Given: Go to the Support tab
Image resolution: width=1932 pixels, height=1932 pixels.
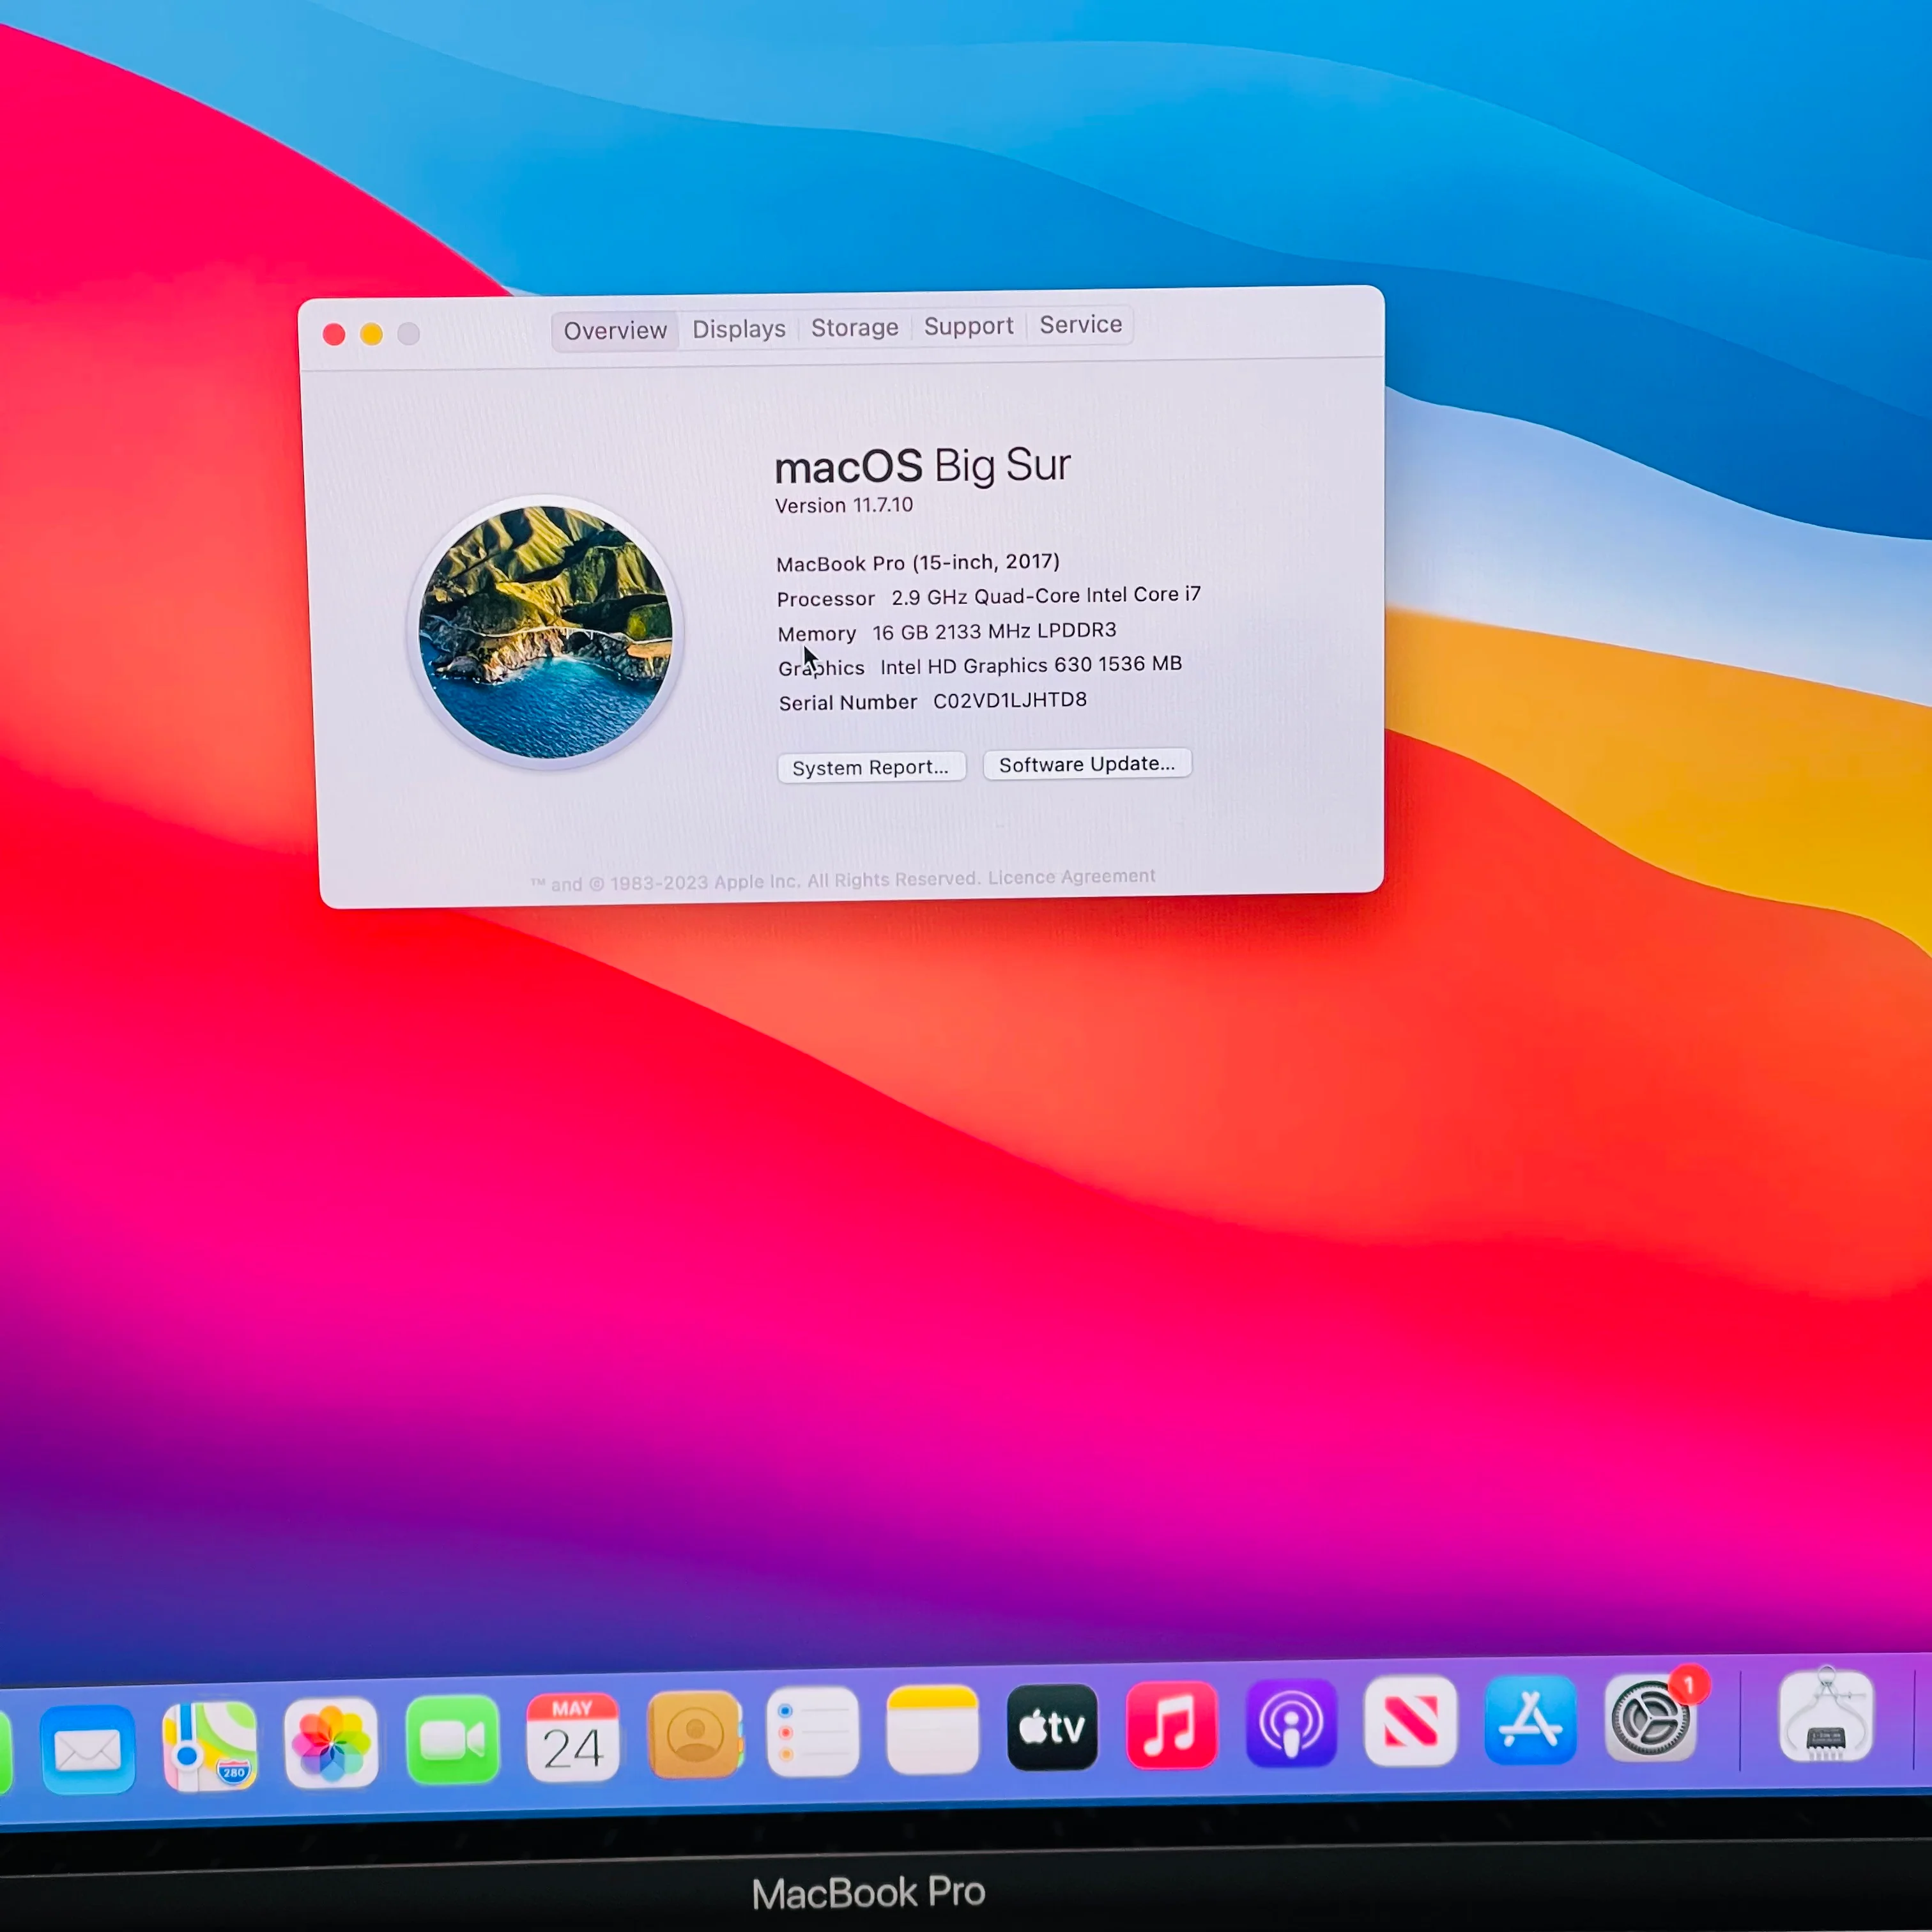Looking at the screenshot, I should pos(969,326).
